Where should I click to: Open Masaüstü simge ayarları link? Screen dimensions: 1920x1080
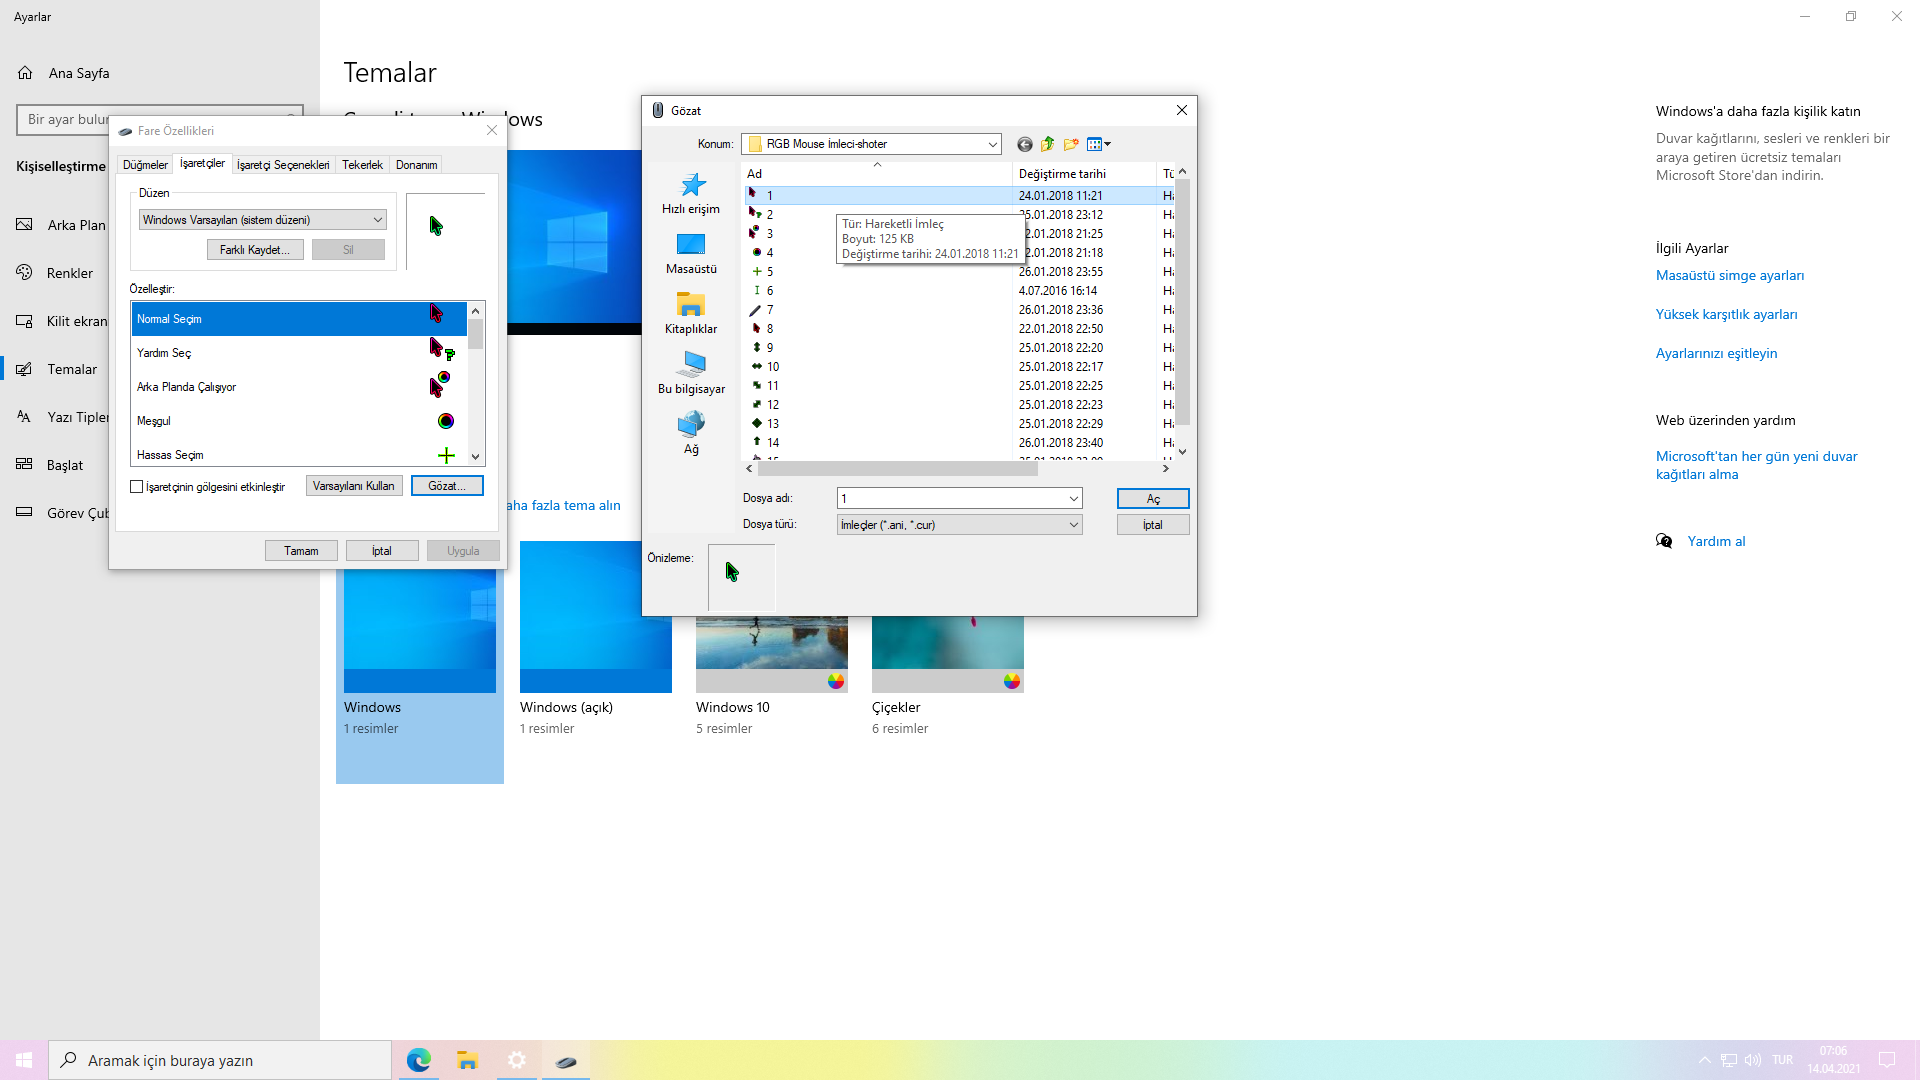pyautogui.click(x=1729, y=275)
